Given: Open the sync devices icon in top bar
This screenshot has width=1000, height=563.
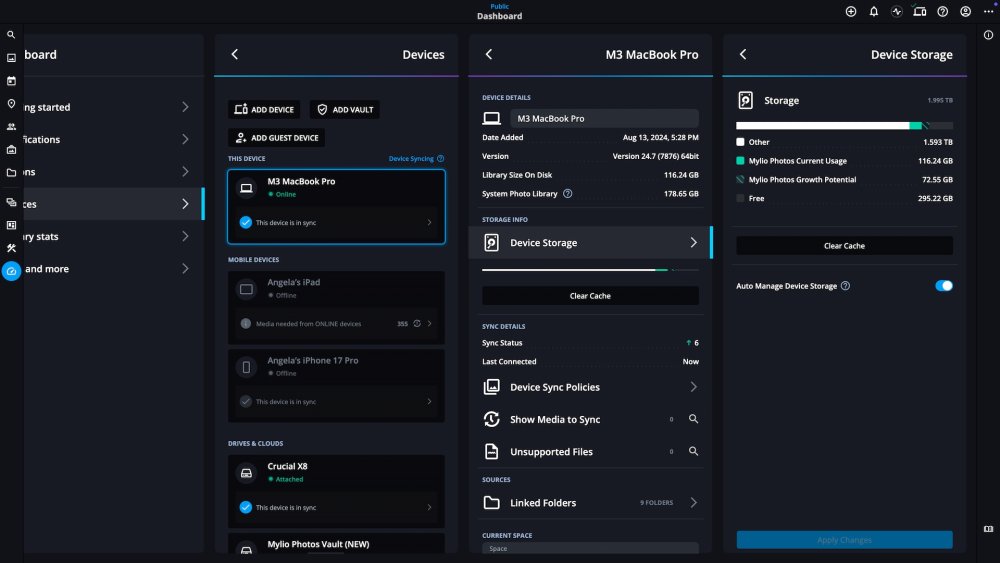Looking at the screenshot, I should coord(920,11).
